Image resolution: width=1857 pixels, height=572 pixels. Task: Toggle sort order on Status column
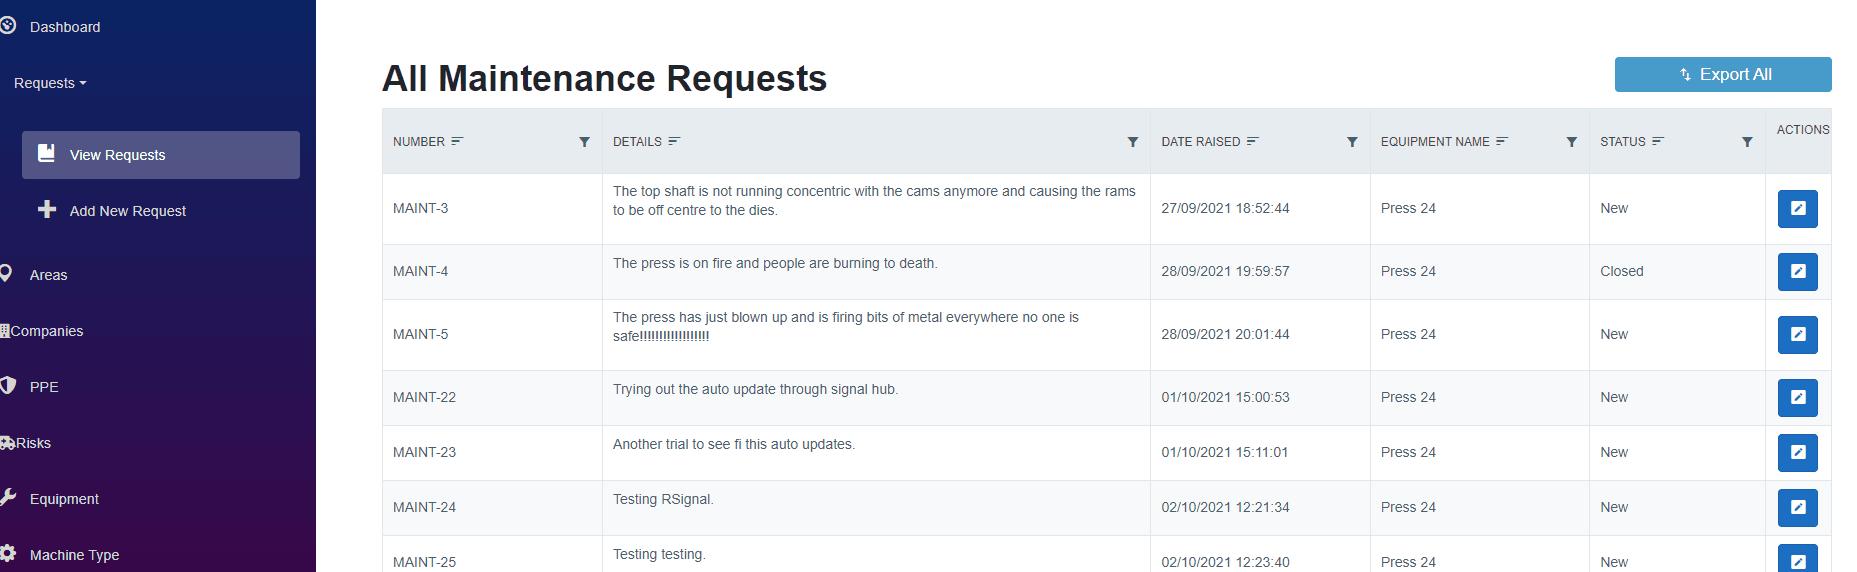pyautogui.click(x=1658, y=142)
